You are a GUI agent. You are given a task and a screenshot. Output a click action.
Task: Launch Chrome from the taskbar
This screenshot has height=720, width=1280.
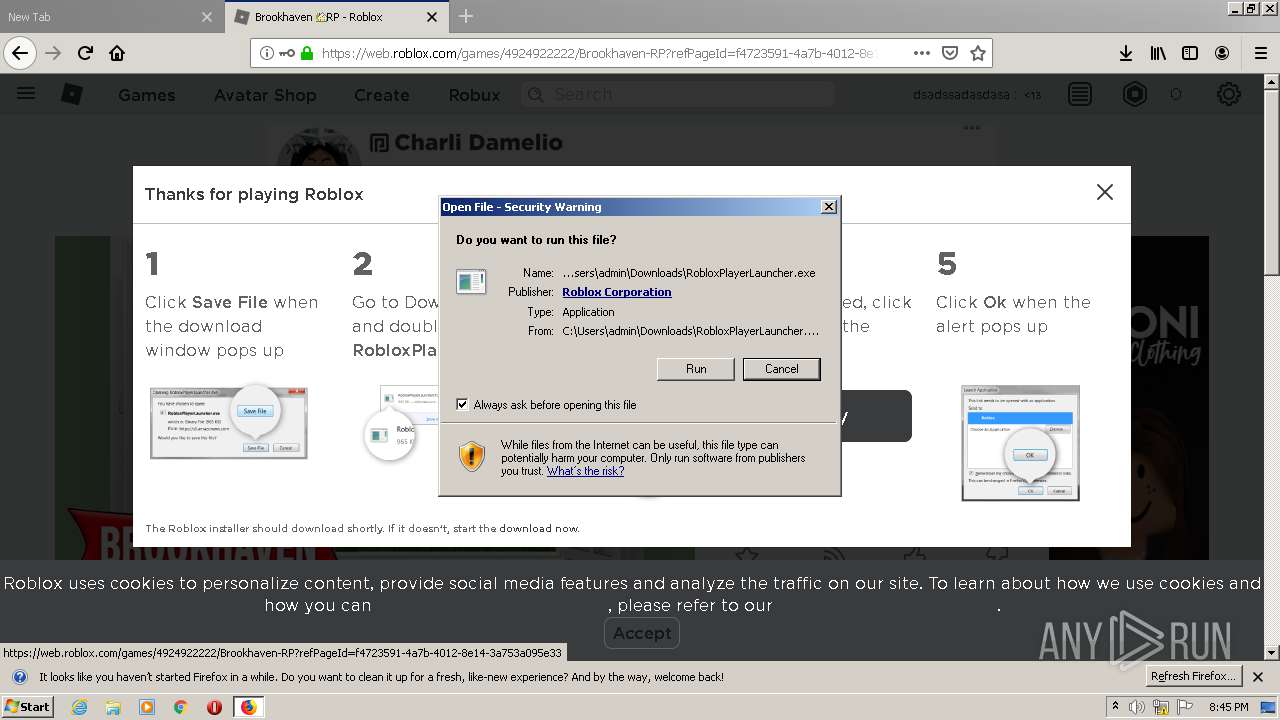click(x=180, y=707)
